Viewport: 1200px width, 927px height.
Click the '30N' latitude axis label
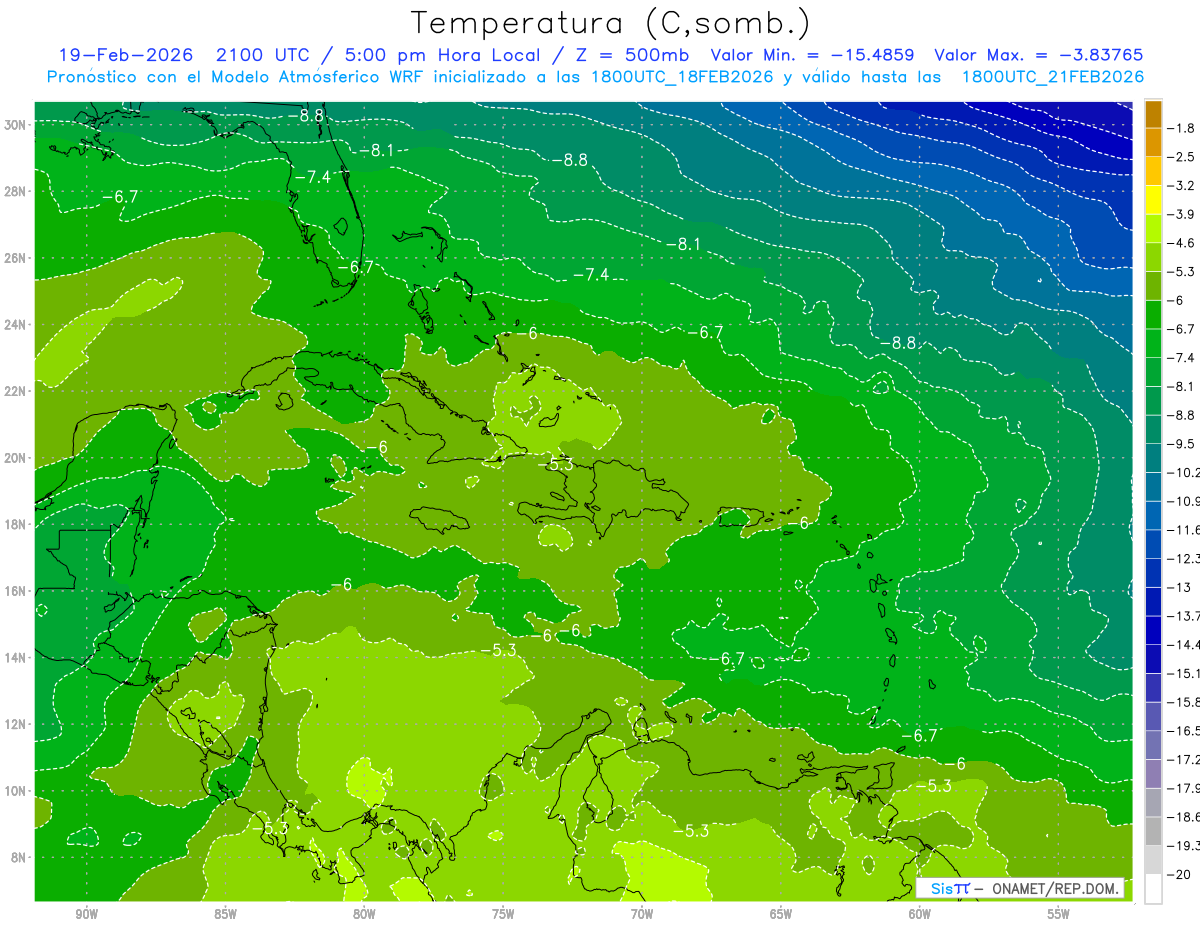pyautogui.click(x=15, y=125)
